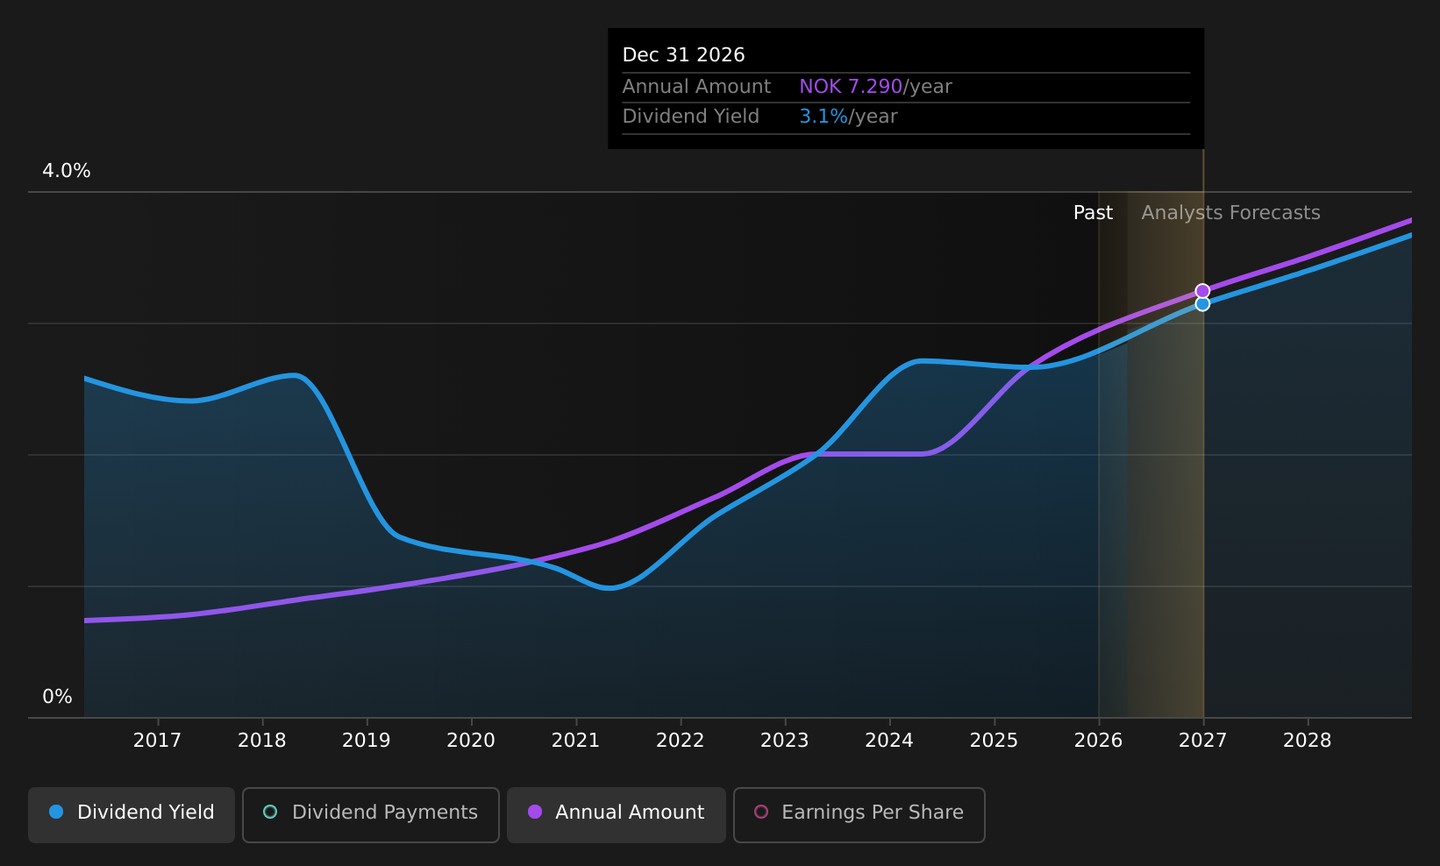Click the tooltip's Dividend Yield row label

pyautogui.click(x=691, y=117)
